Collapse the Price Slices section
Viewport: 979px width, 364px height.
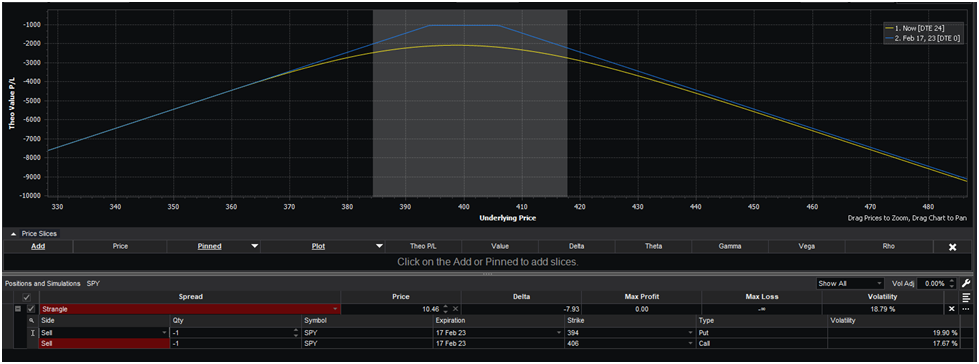(x=14, y=234)
